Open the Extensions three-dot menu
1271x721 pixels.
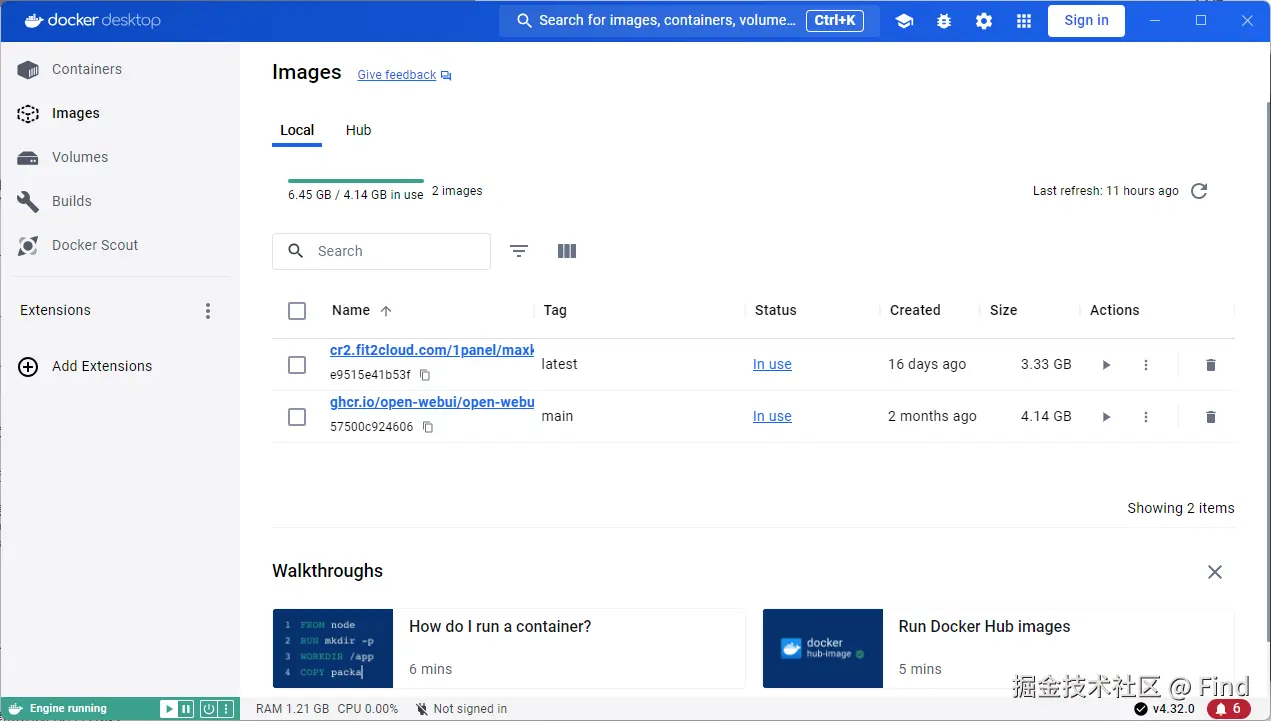click(x=208, y=311)
